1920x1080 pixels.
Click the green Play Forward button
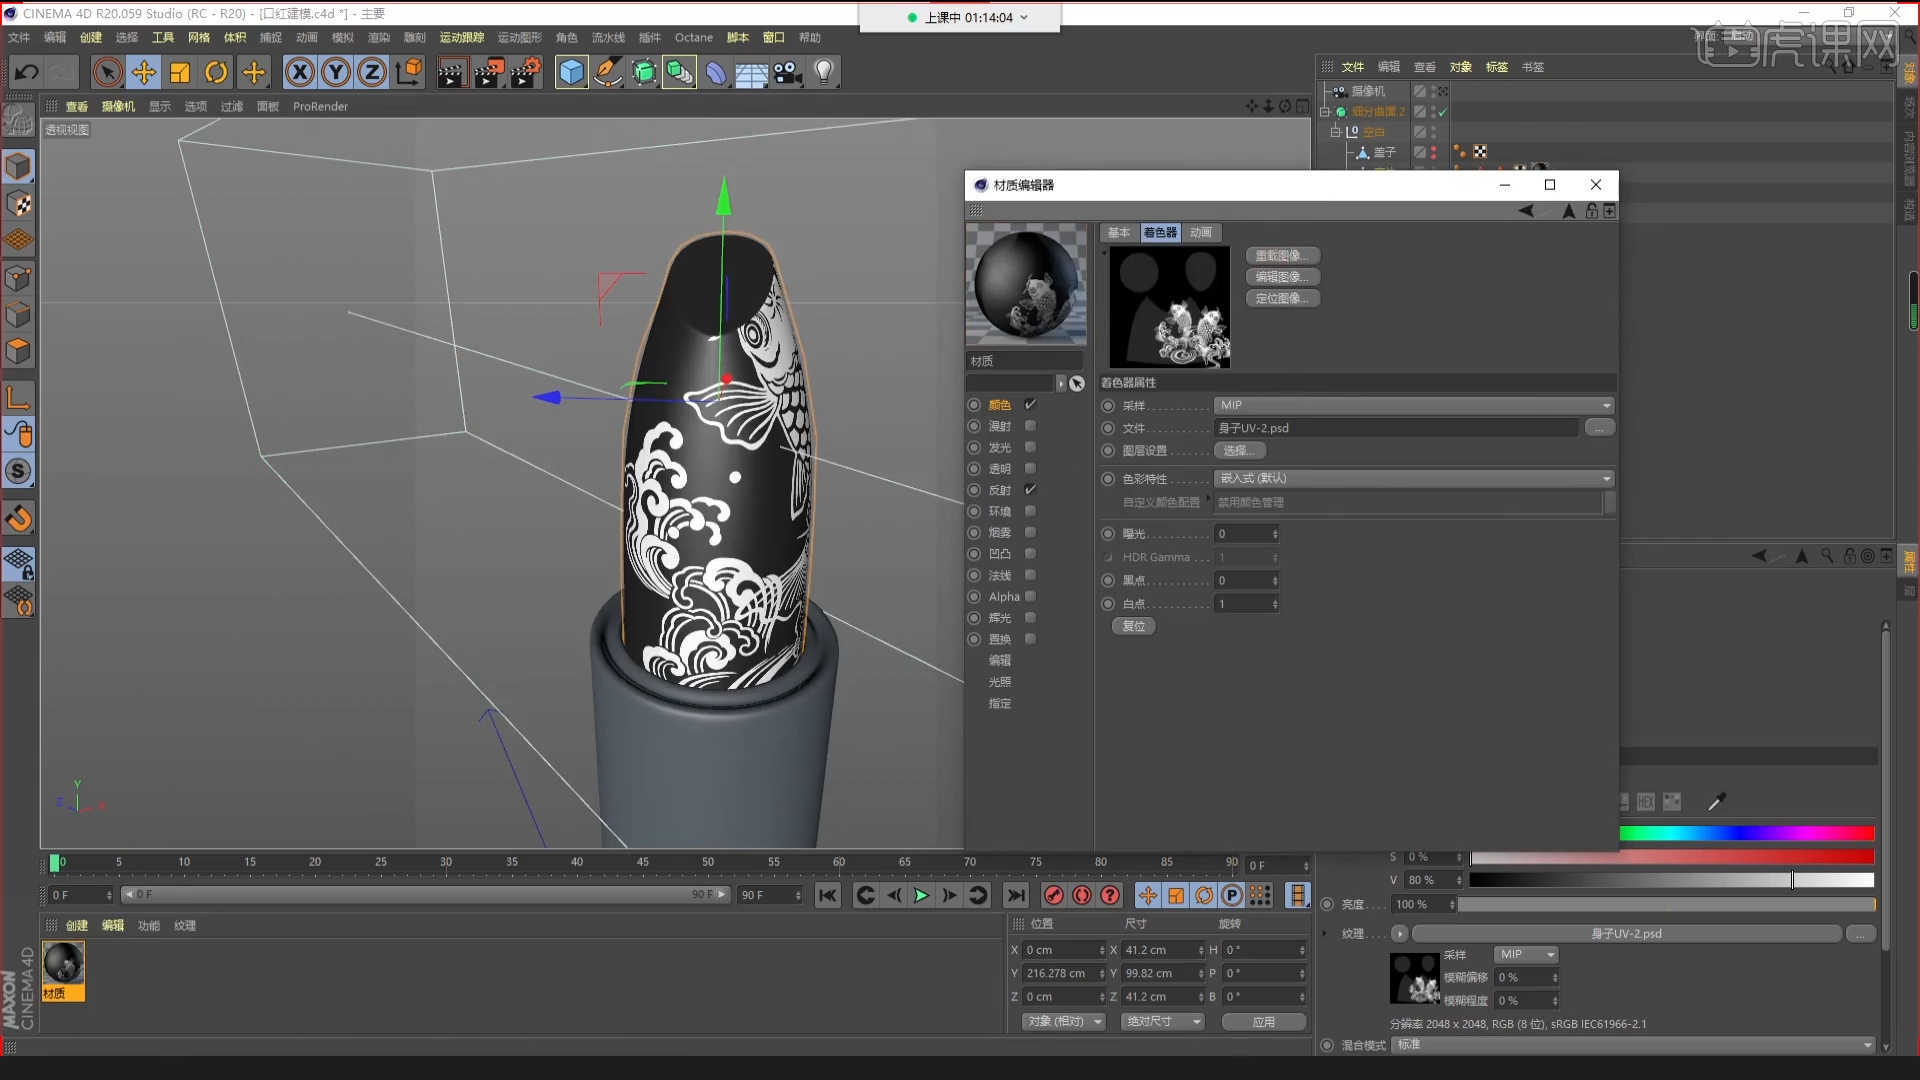coord(921,895)
